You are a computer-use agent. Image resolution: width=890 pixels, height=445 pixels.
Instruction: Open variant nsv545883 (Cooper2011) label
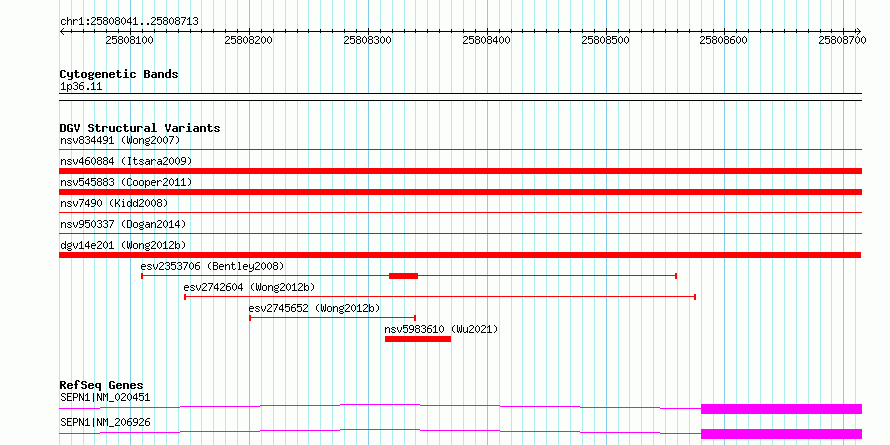click(126, 182)
